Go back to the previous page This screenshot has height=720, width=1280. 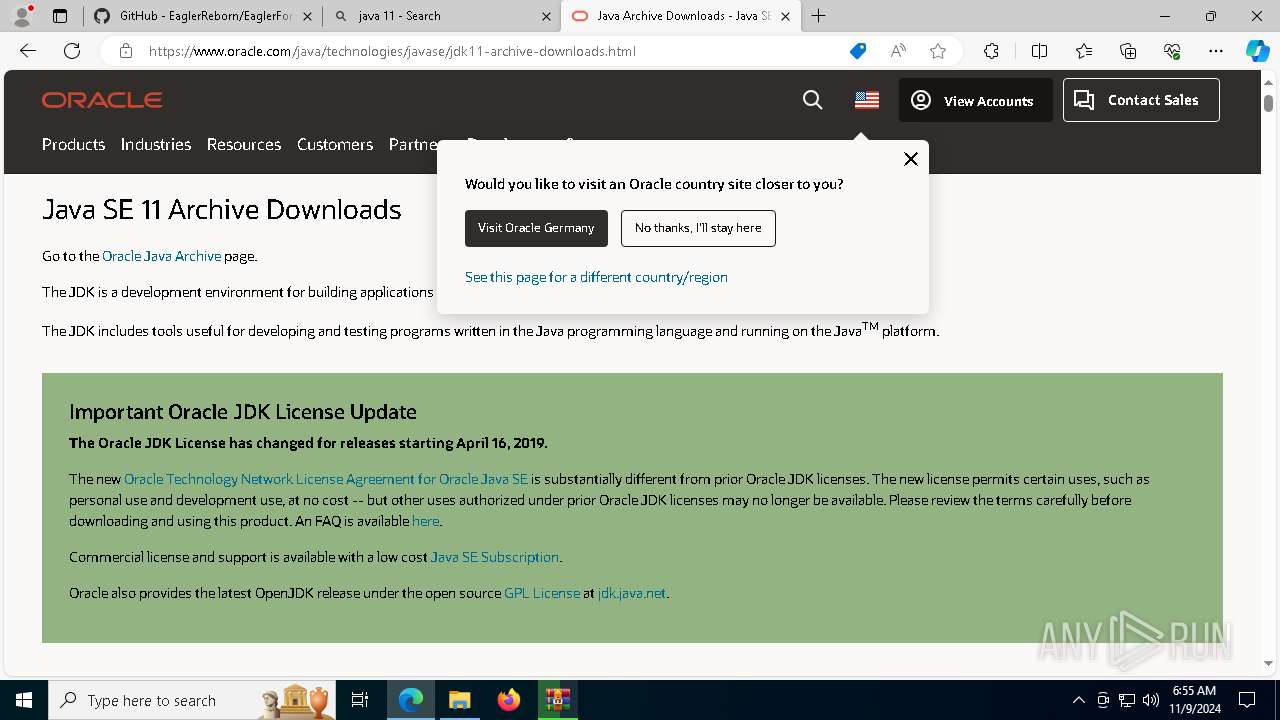(28, 51)
